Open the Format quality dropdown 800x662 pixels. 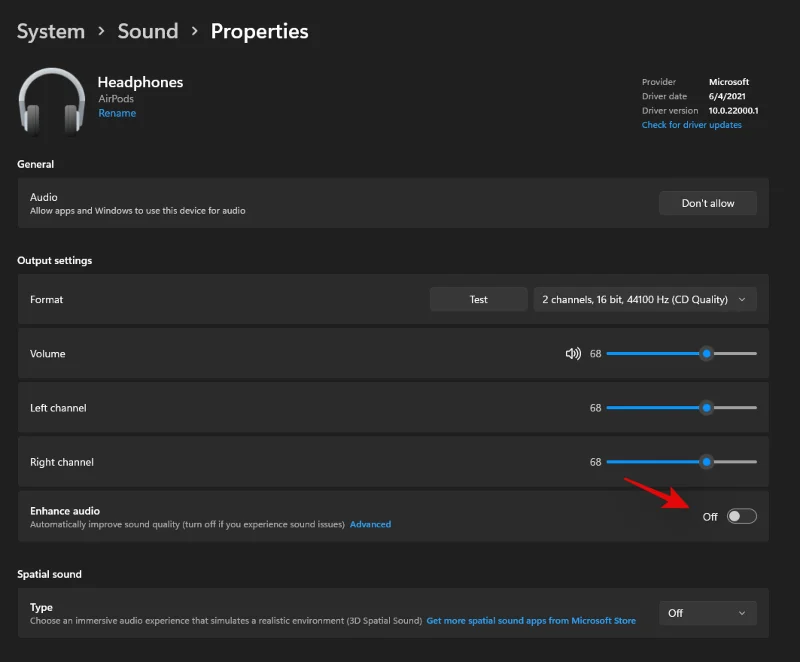(x=645, y=299)
